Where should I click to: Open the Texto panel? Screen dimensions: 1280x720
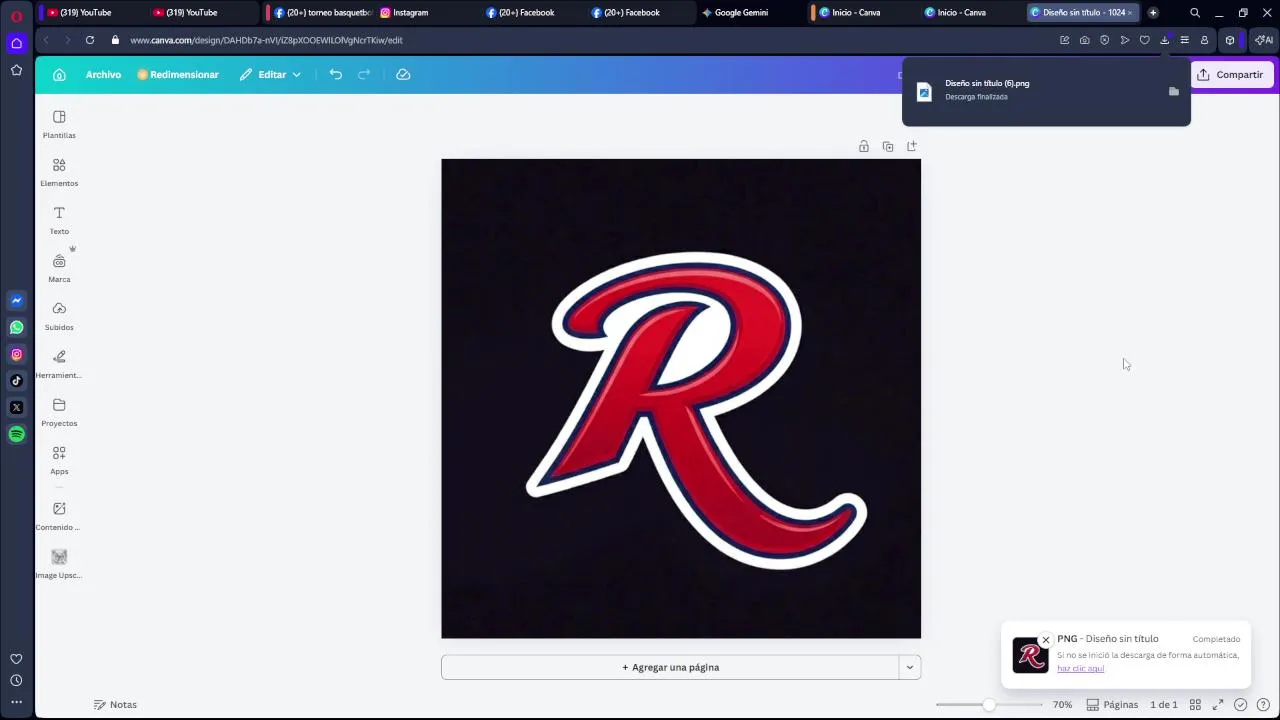coord(59,220)
